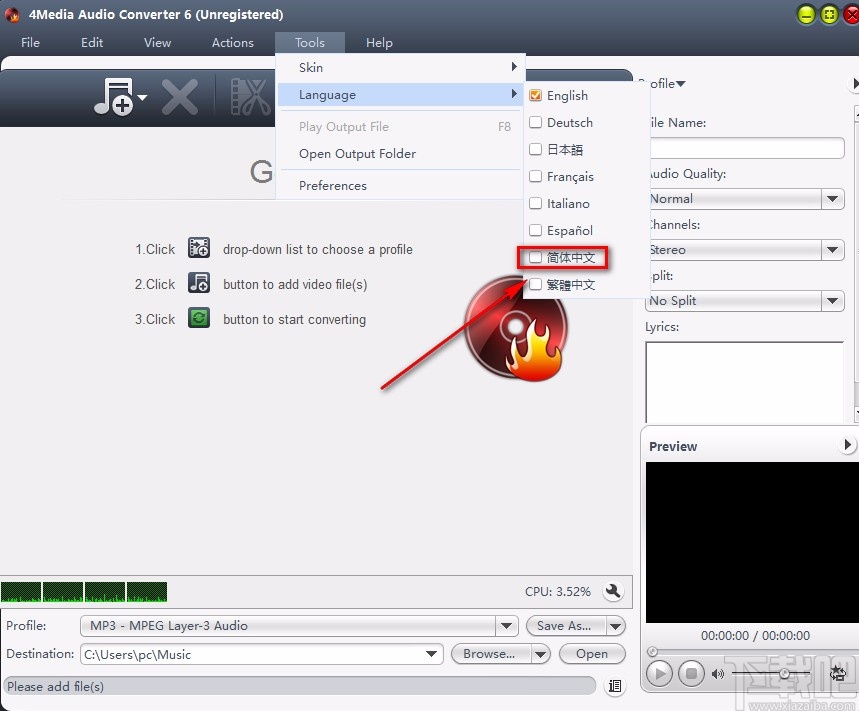The height and width of the screenshot is (711, 859).
Task: Open the Edit menu
Action: [x=91, y=42]
